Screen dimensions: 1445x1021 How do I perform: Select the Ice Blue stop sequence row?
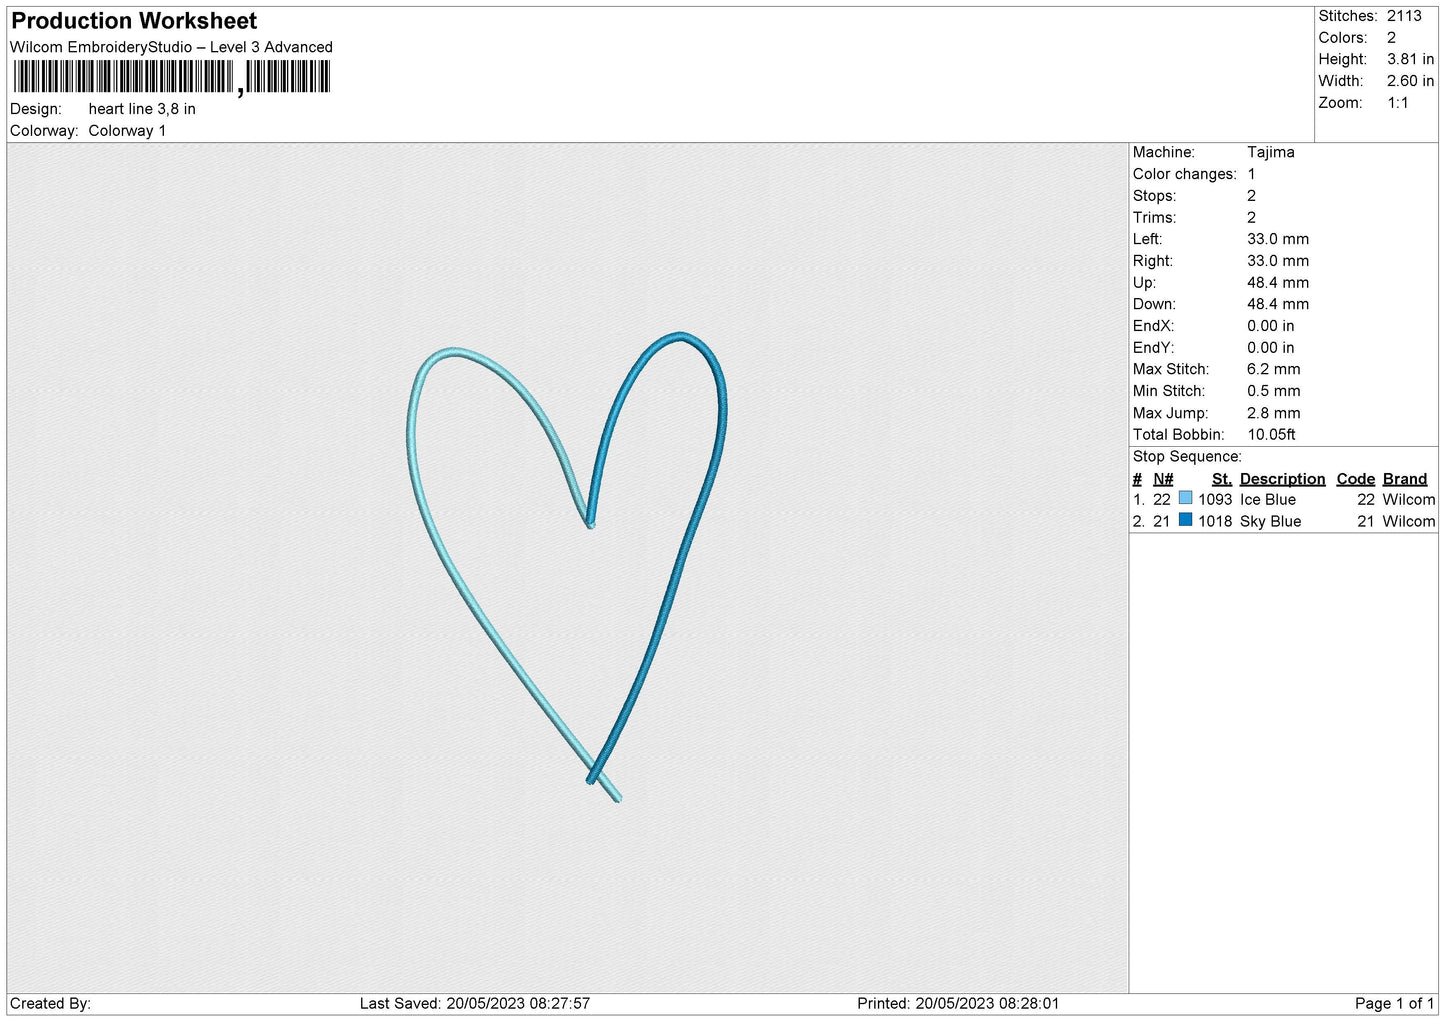[x=1284, y=499]
